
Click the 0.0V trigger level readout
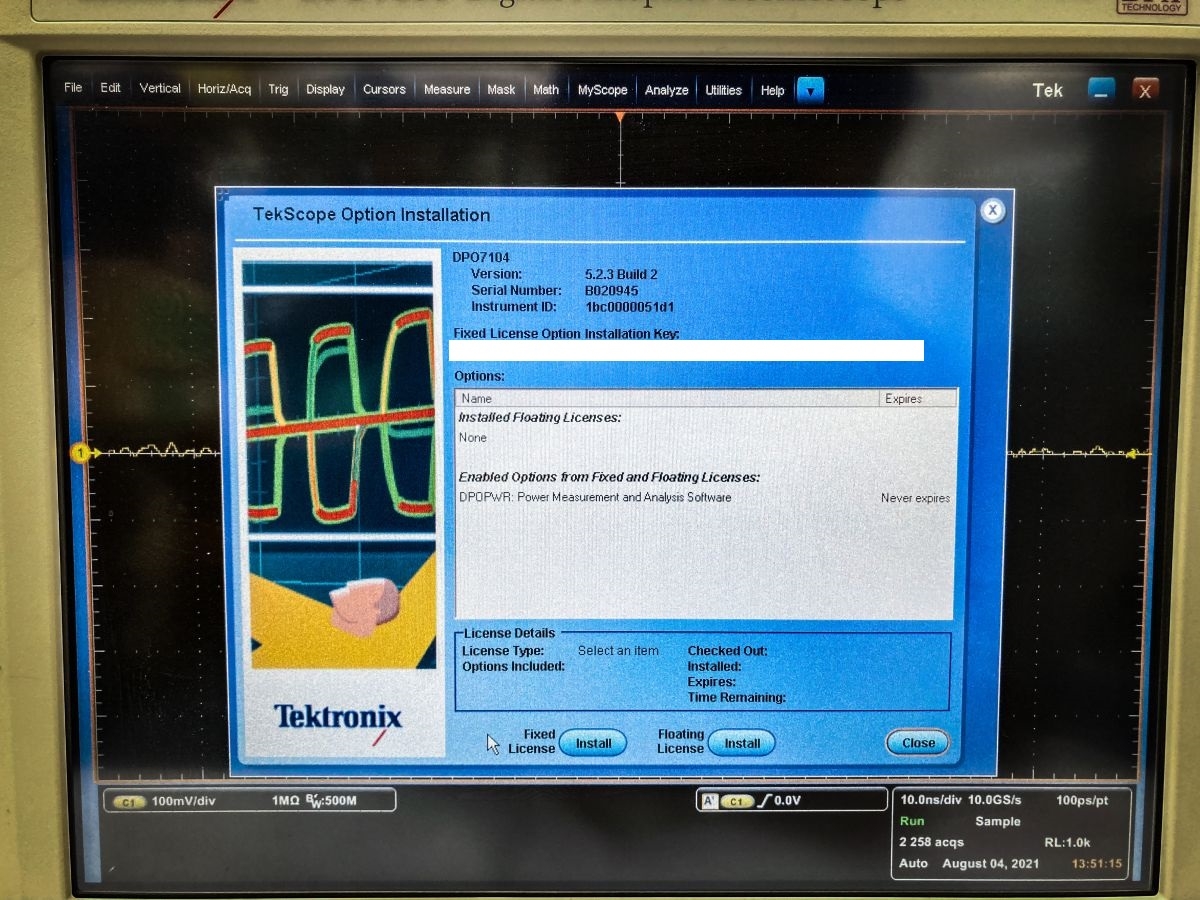788,801
